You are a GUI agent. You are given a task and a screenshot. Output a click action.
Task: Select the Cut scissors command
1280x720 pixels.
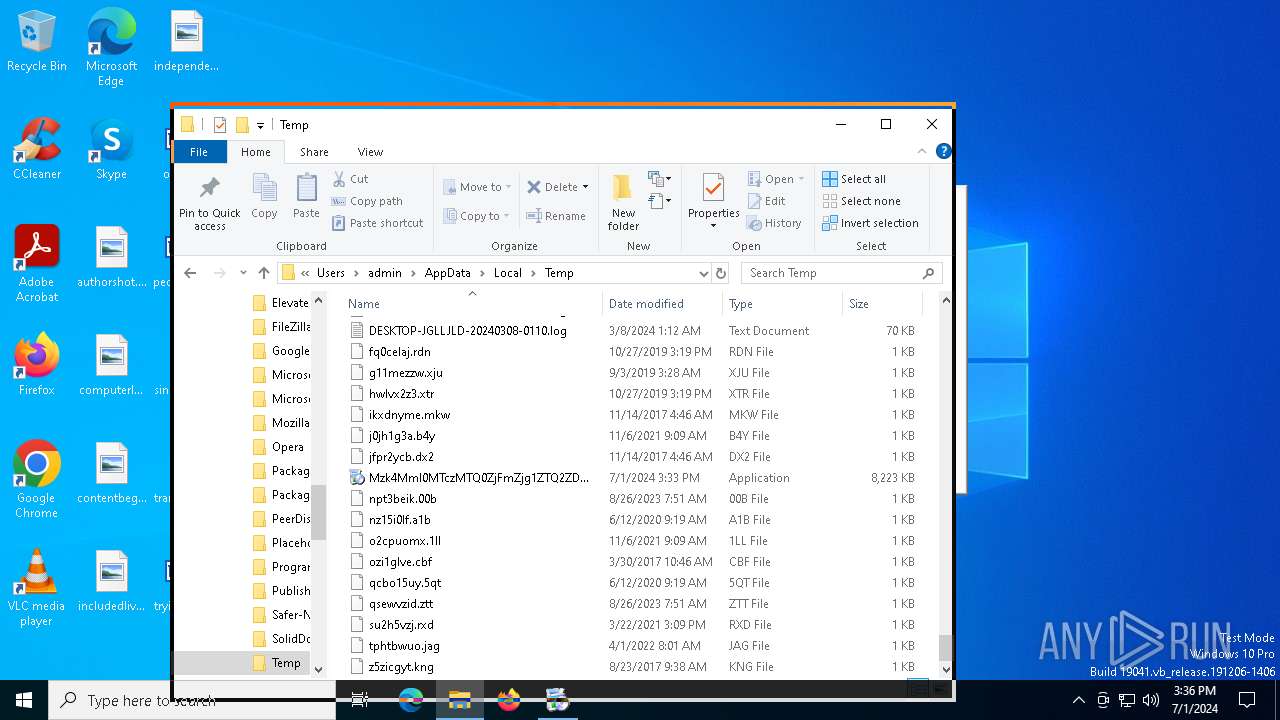click(x=351, y=179)
